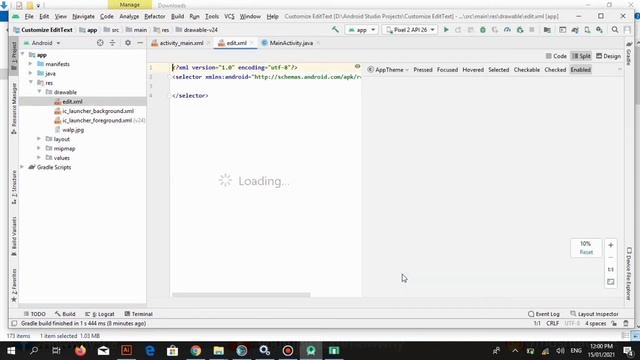This screenshot has width=640, height=360.
Task: Open Microsoft Edge from taskbar
Action: 150,351
